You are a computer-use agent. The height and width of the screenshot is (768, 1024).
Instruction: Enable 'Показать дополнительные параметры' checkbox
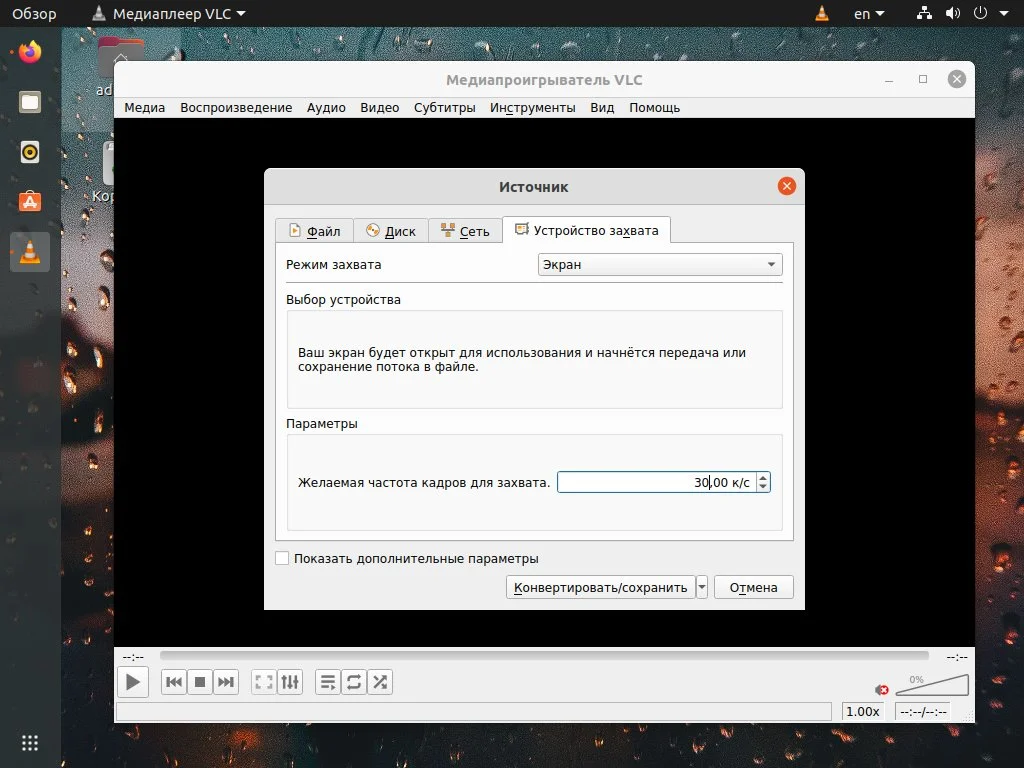[x=283, y=558]
